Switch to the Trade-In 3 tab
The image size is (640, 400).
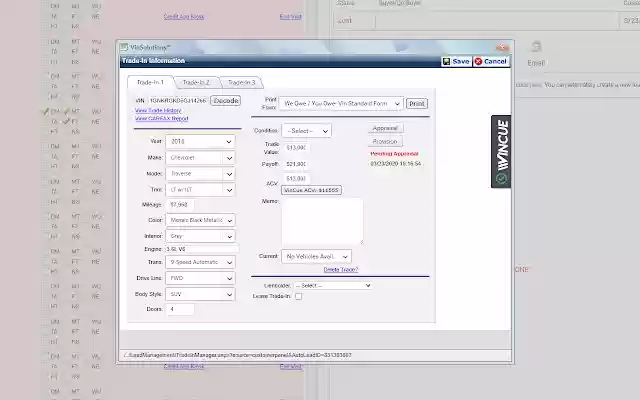(x=242, y=82)
